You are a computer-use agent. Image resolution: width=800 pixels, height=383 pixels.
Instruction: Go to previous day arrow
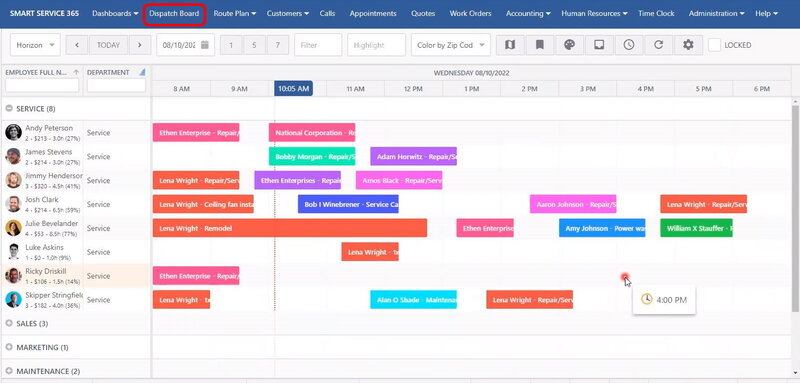pos(78,45)
